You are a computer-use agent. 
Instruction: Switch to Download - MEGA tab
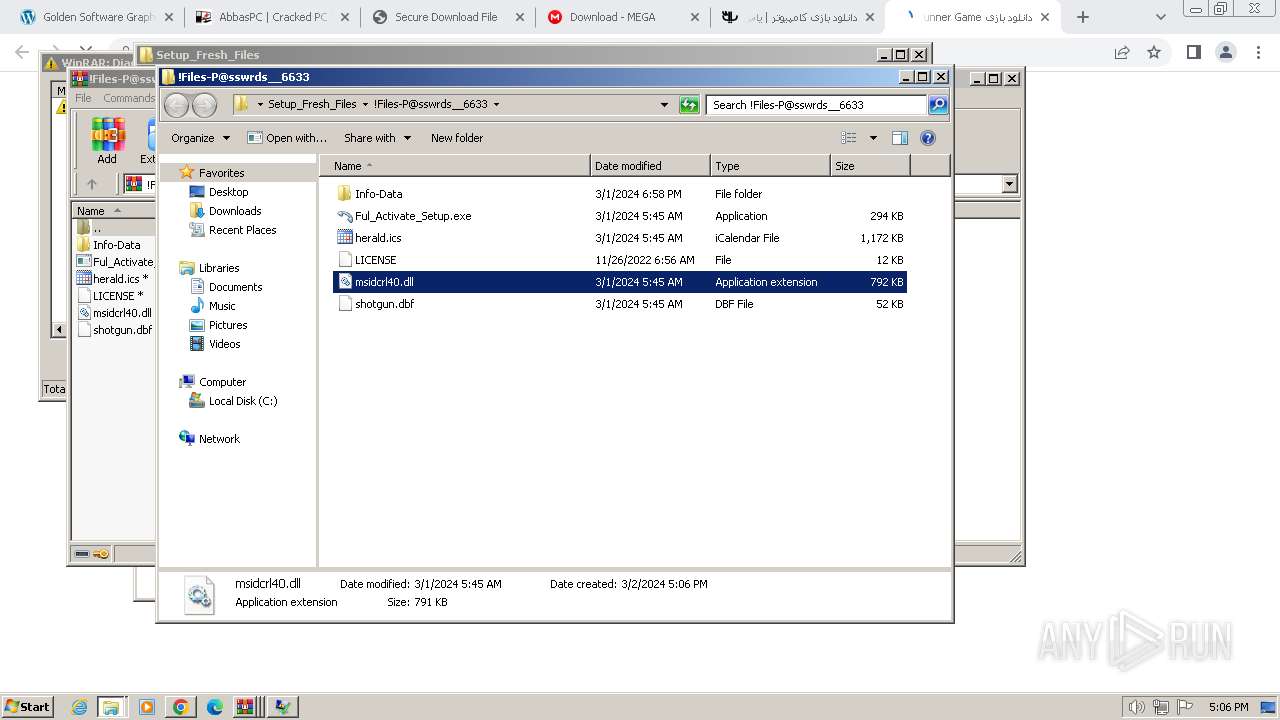[624, 17]
